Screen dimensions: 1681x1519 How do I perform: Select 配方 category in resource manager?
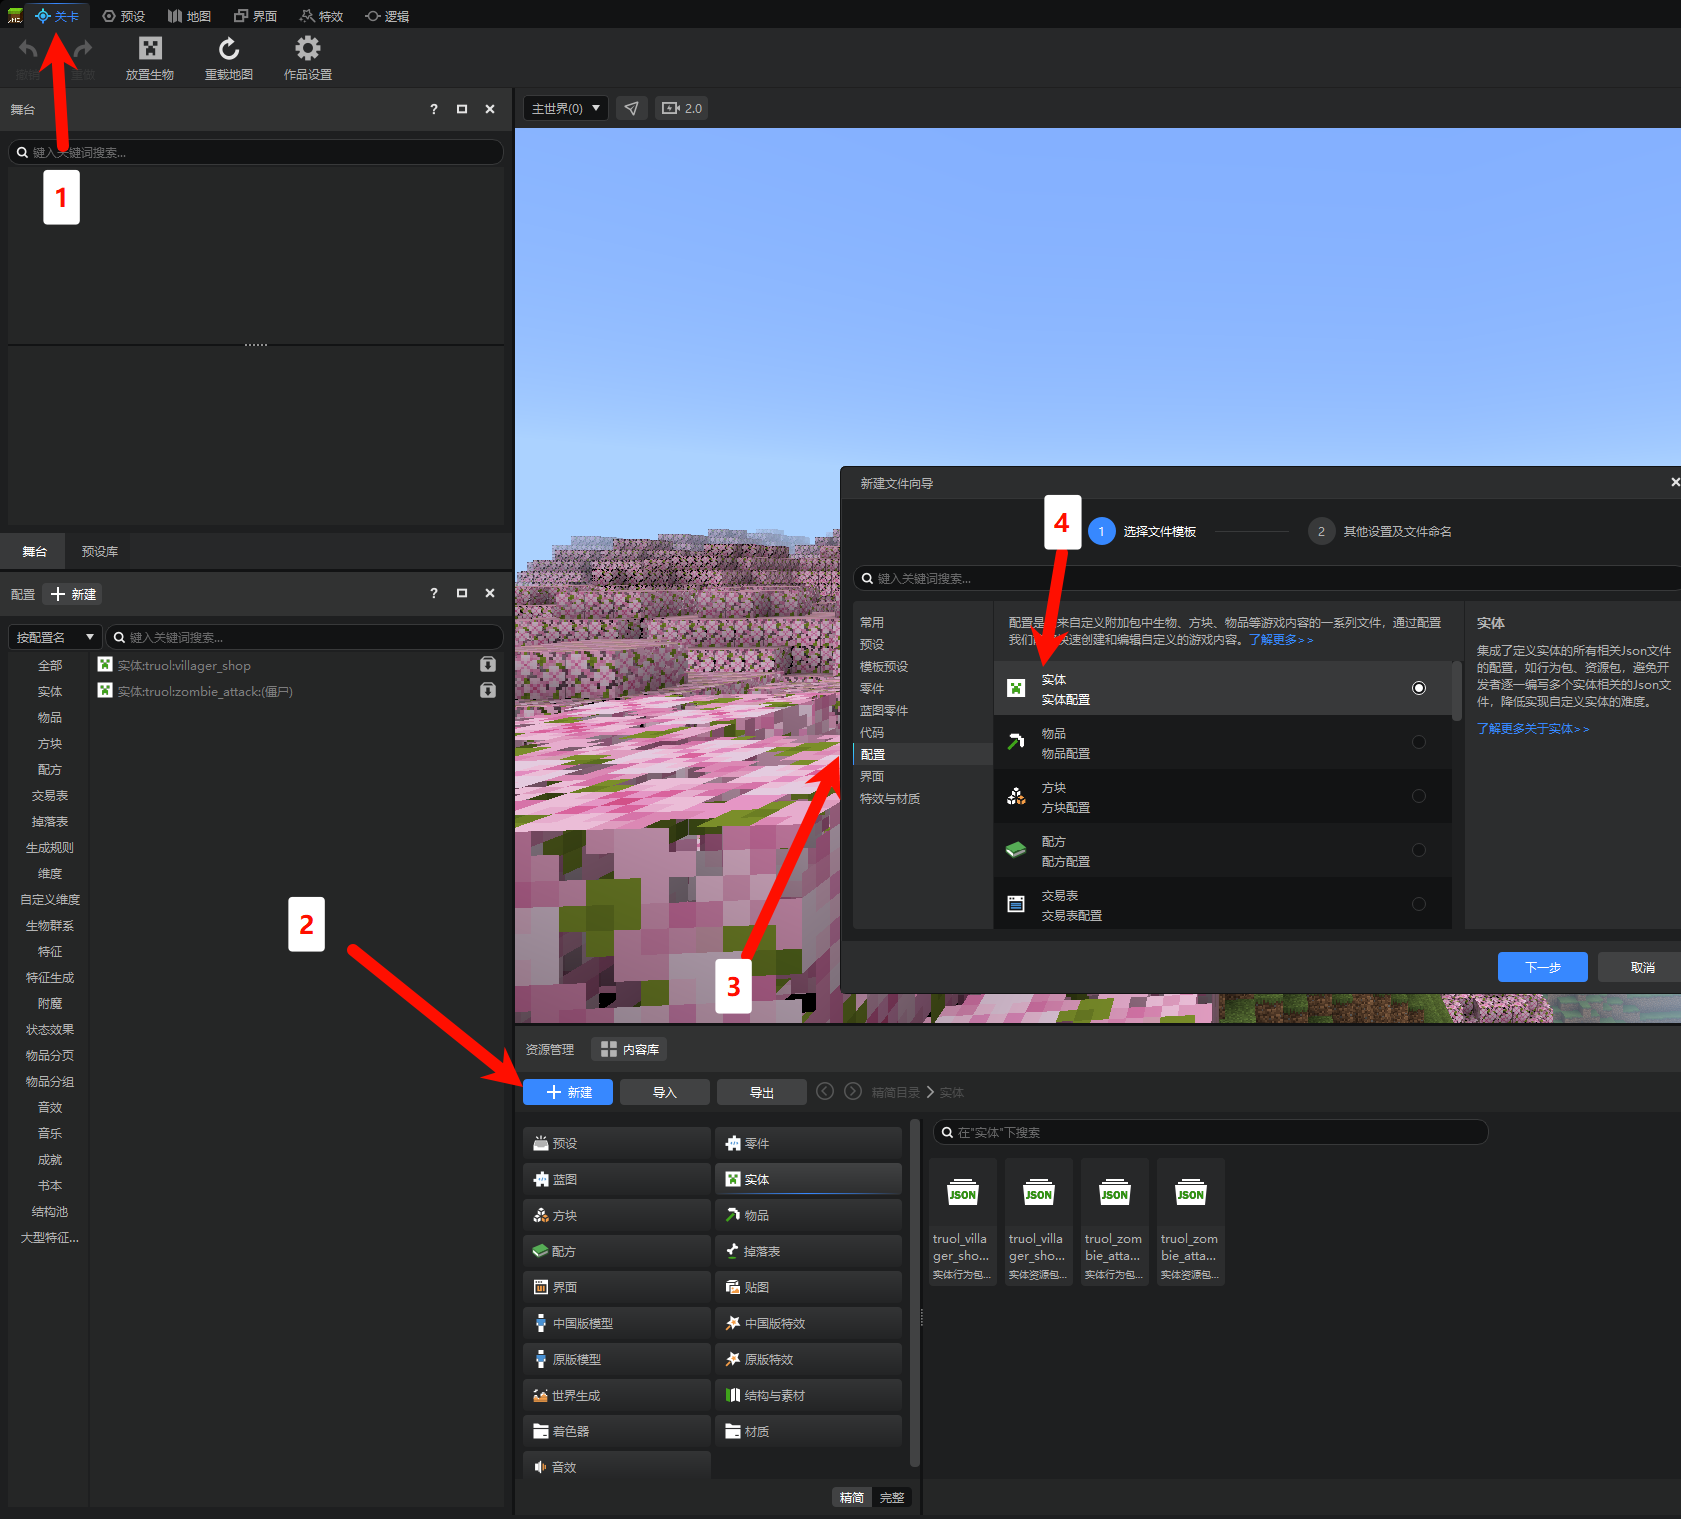tap(616, 1251)
